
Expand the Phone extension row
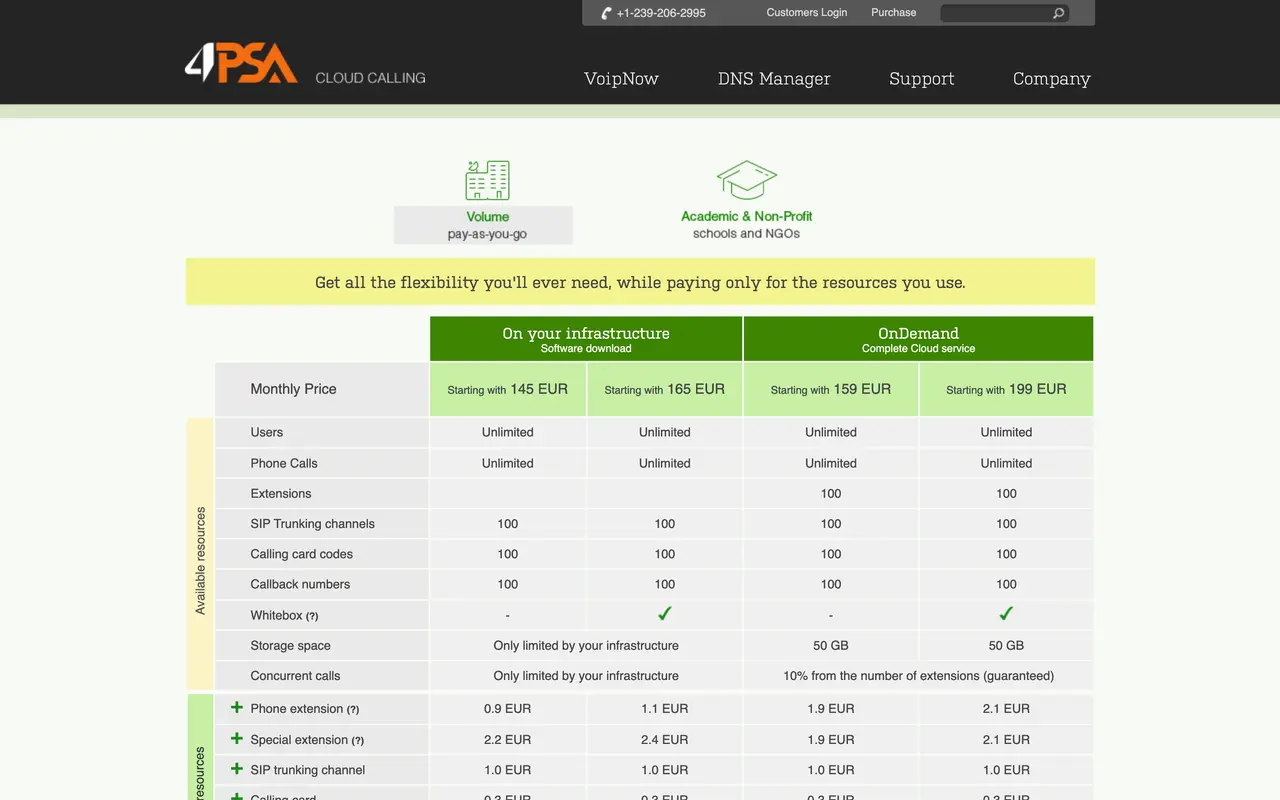[237, 707]
